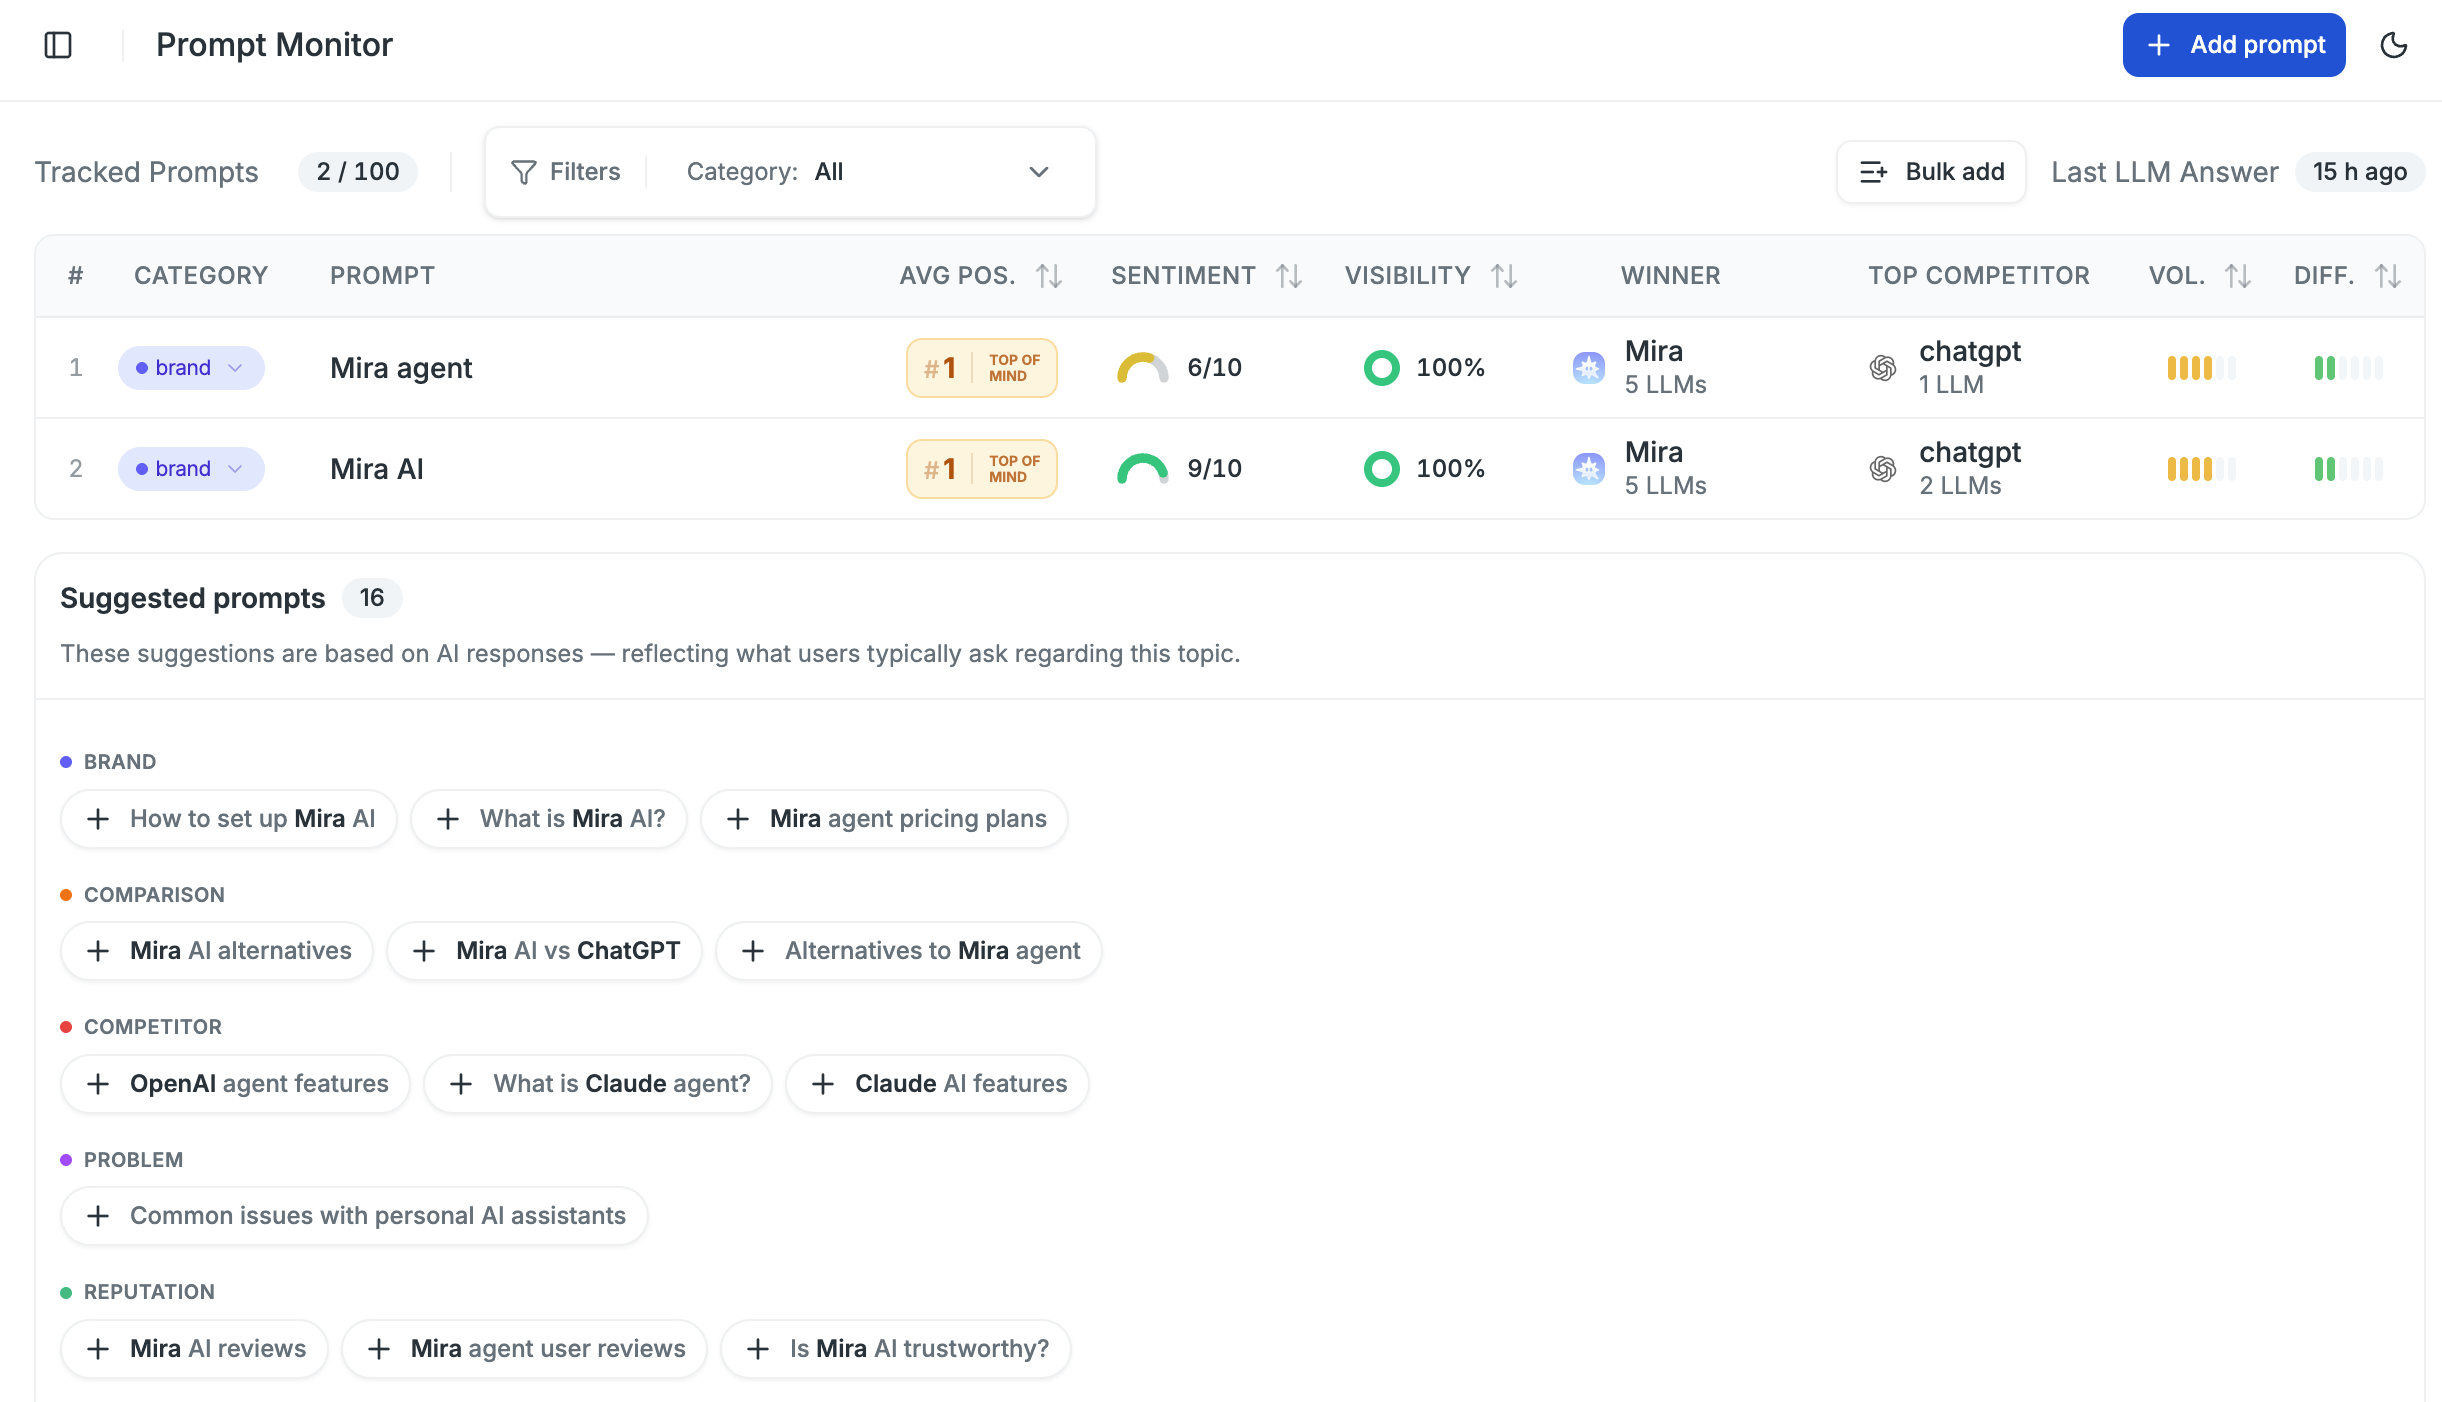Open the Mira AI prompt row
The width and height of the screenshot is (2442, 1402).
tap(1230, 469)
